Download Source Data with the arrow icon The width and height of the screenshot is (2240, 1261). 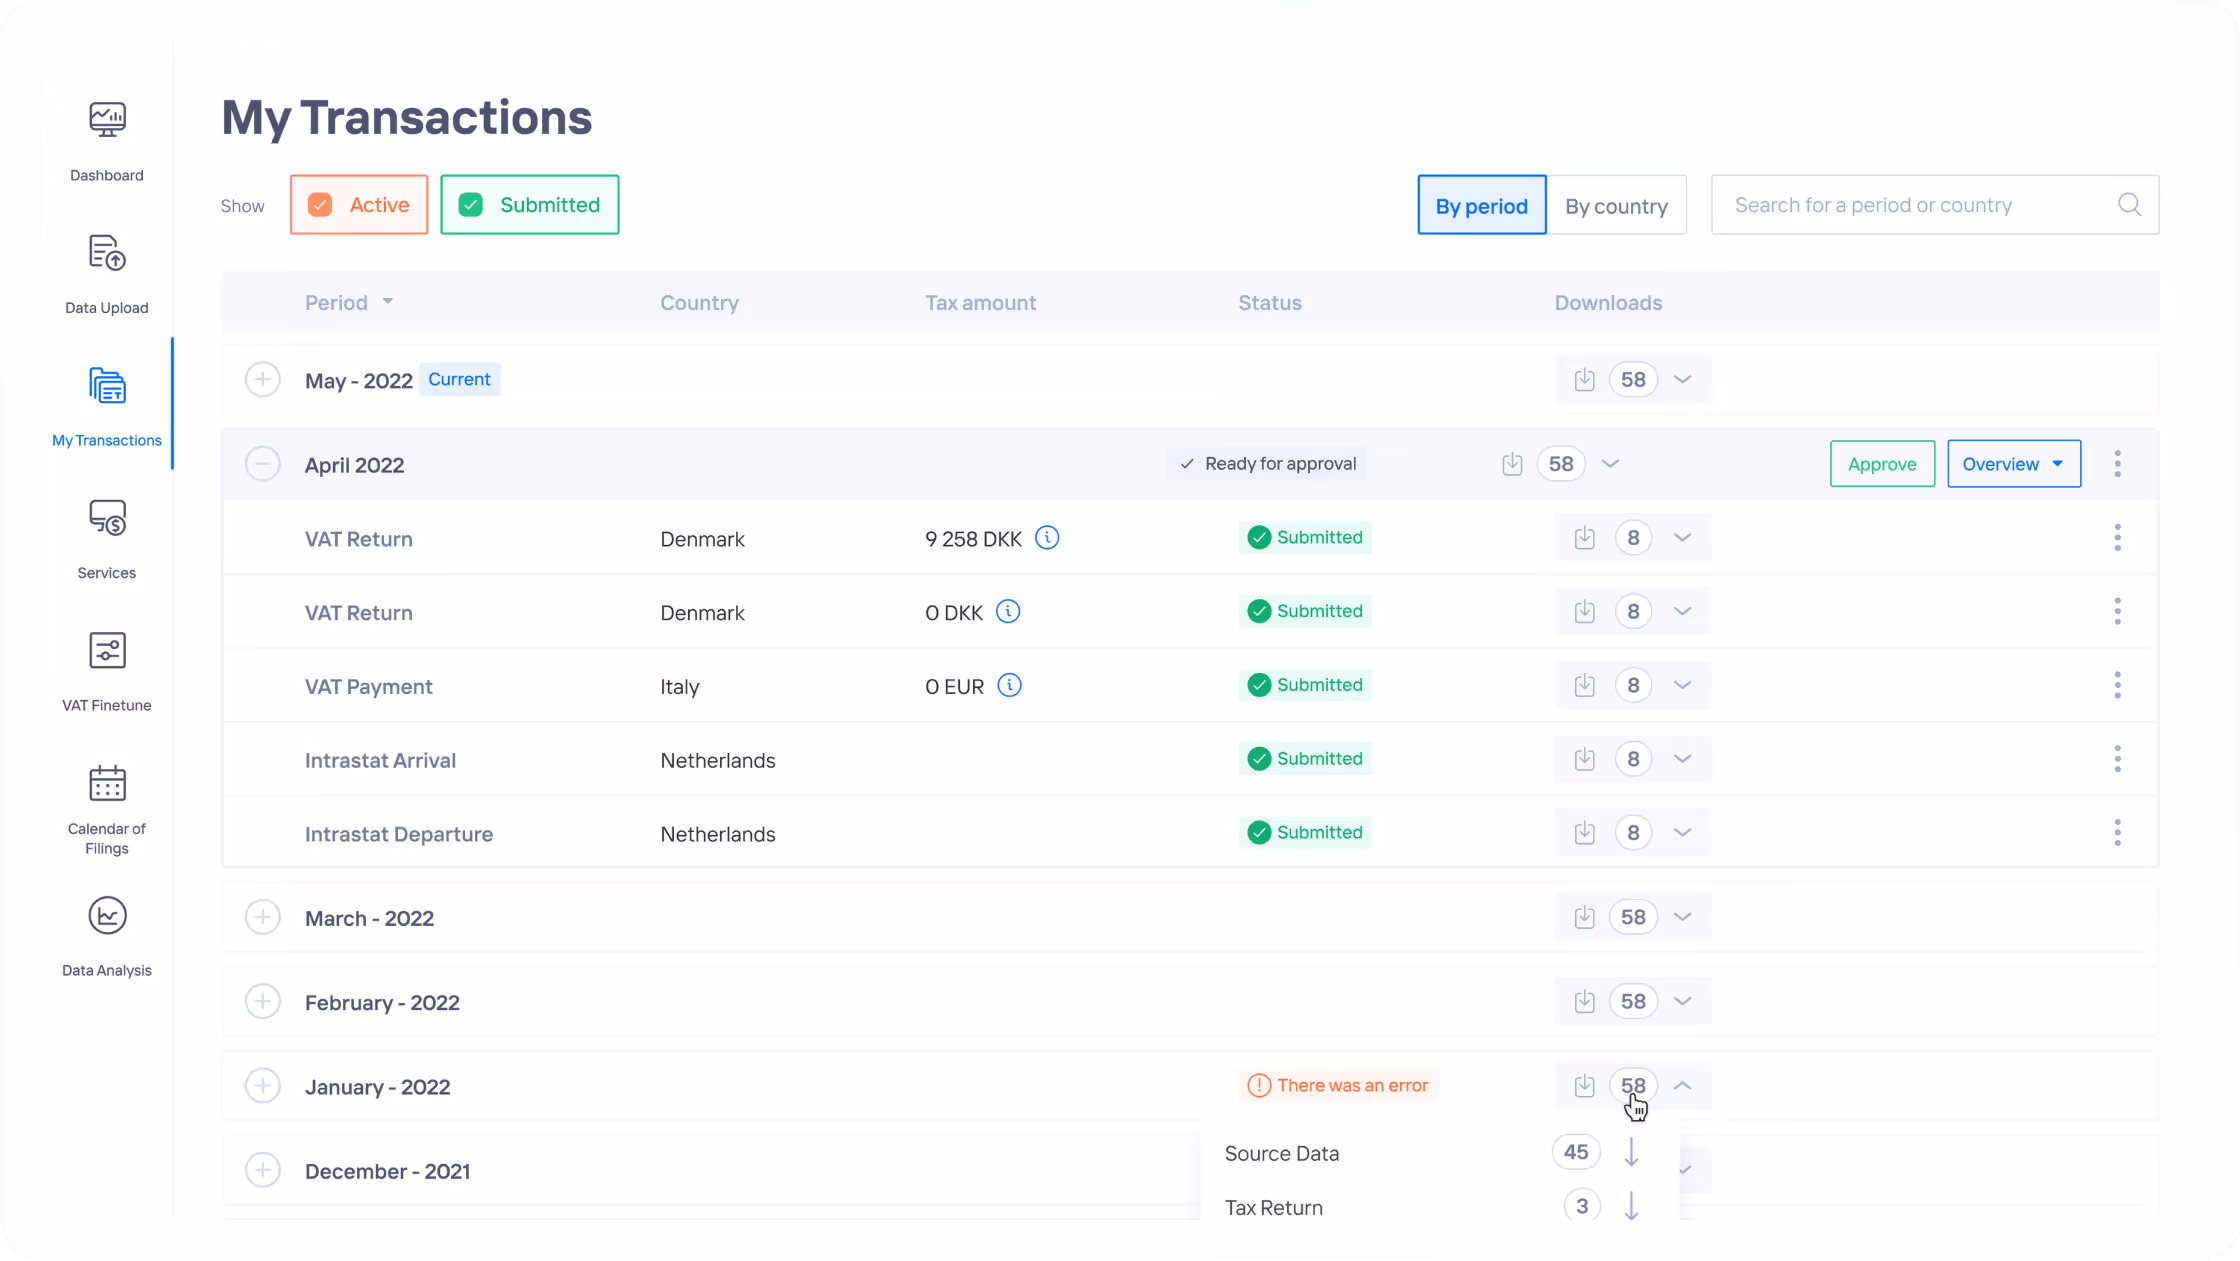[x=1631, y=1153]
